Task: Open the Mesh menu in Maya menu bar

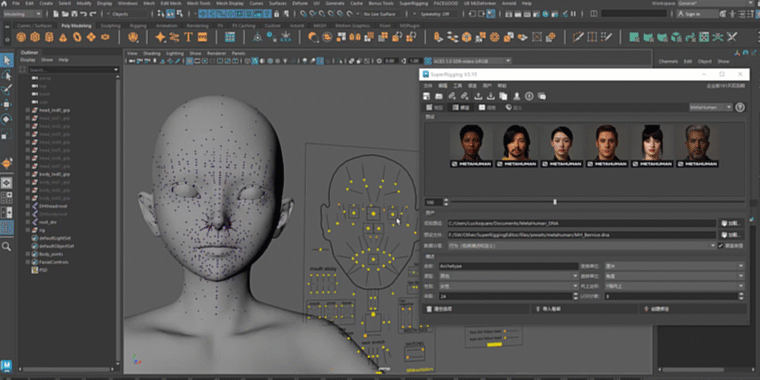Action: 149,3
